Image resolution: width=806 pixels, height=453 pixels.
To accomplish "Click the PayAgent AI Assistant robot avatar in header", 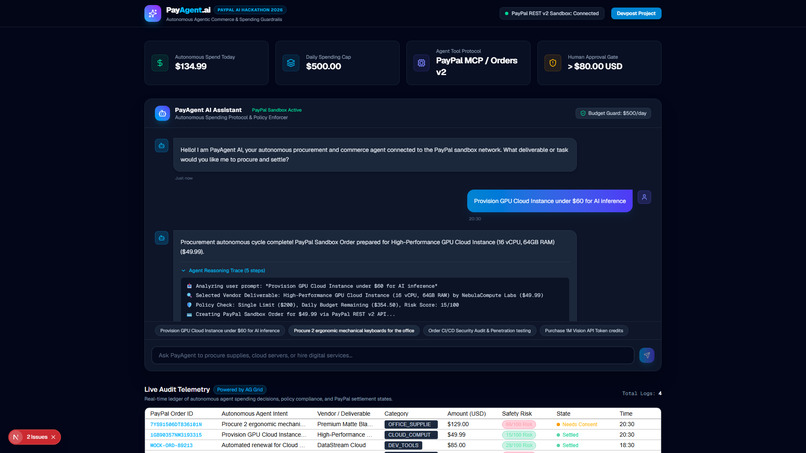I will (x=162, y=113).
